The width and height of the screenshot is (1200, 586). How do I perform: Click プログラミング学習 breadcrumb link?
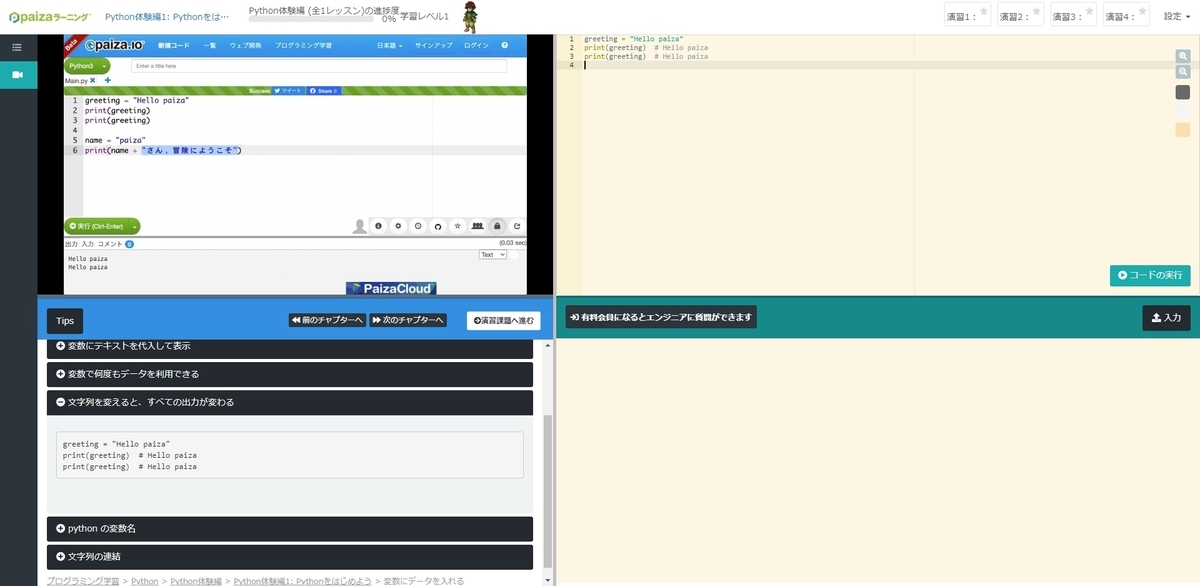(82, 580)
